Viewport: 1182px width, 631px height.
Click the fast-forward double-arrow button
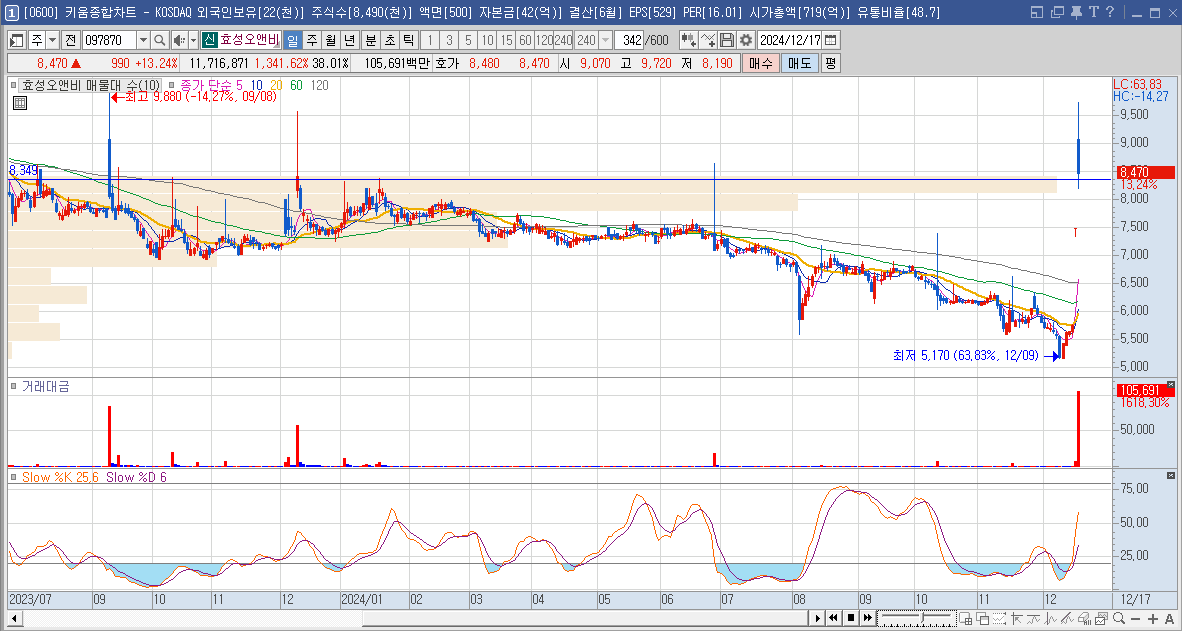(868, 618)
